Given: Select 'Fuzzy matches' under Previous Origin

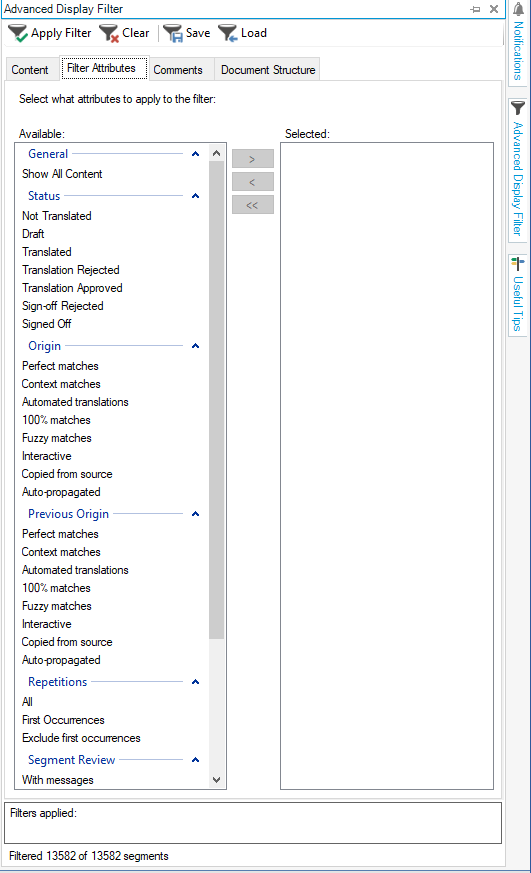Looking at the screenshot, I should 57,606.
